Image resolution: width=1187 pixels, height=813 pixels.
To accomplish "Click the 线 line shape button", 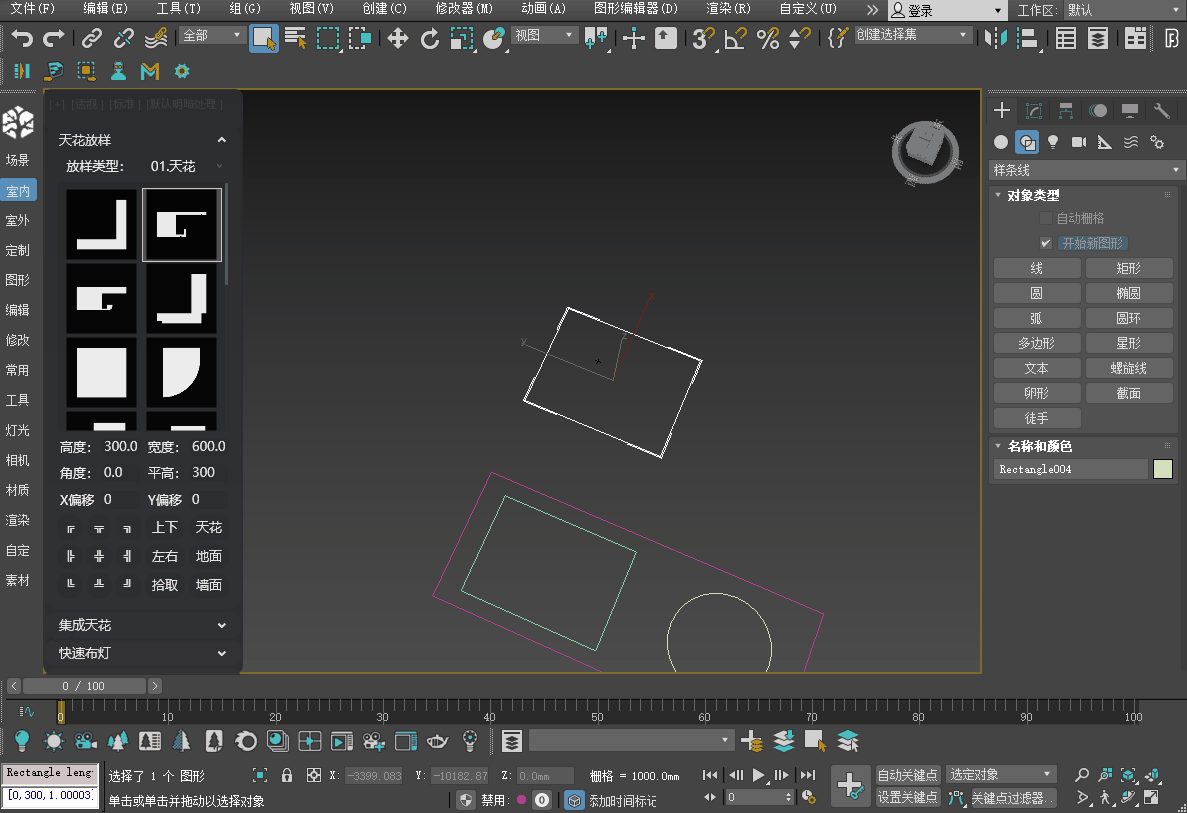I will point(1036,268).
